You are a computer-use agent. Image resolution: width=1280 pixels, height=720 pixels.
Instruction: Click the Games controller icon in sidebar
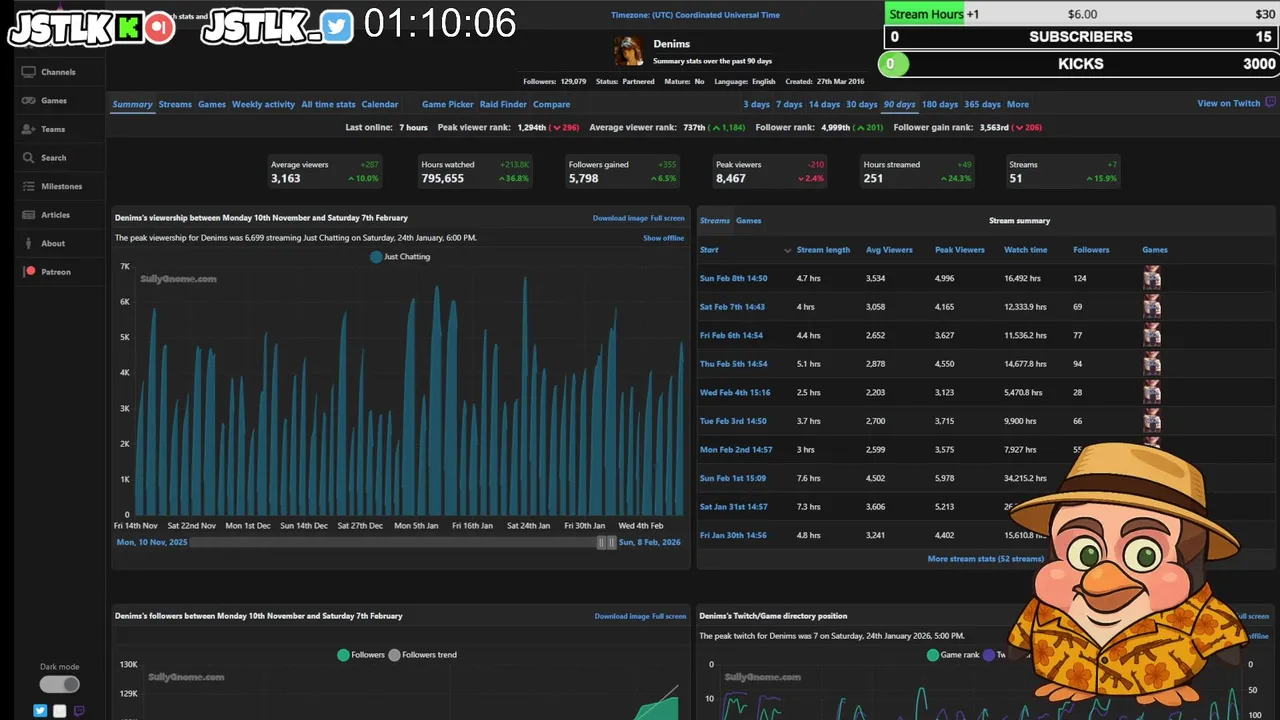29,100
